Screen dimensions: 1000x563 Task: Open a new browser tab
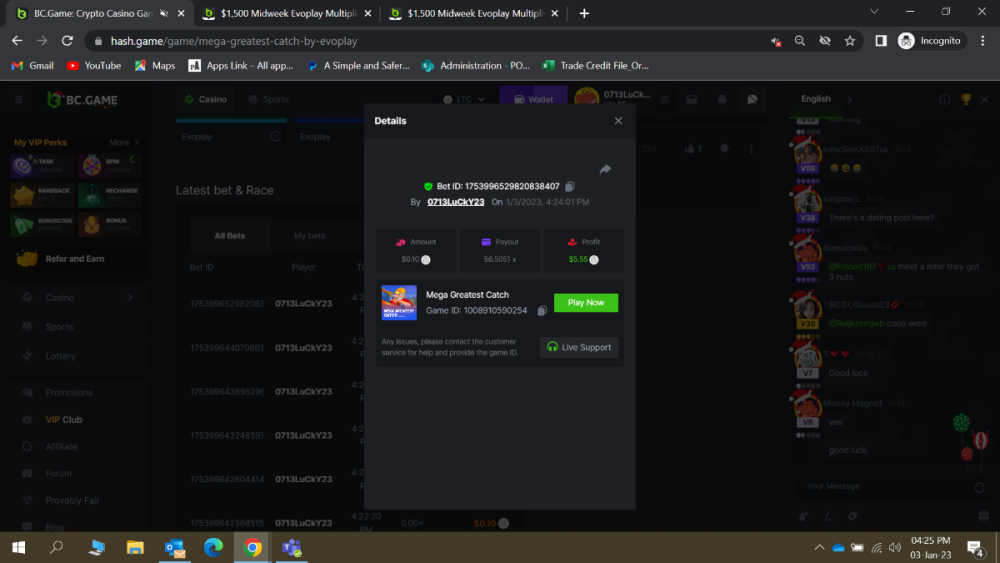point(584,13)
